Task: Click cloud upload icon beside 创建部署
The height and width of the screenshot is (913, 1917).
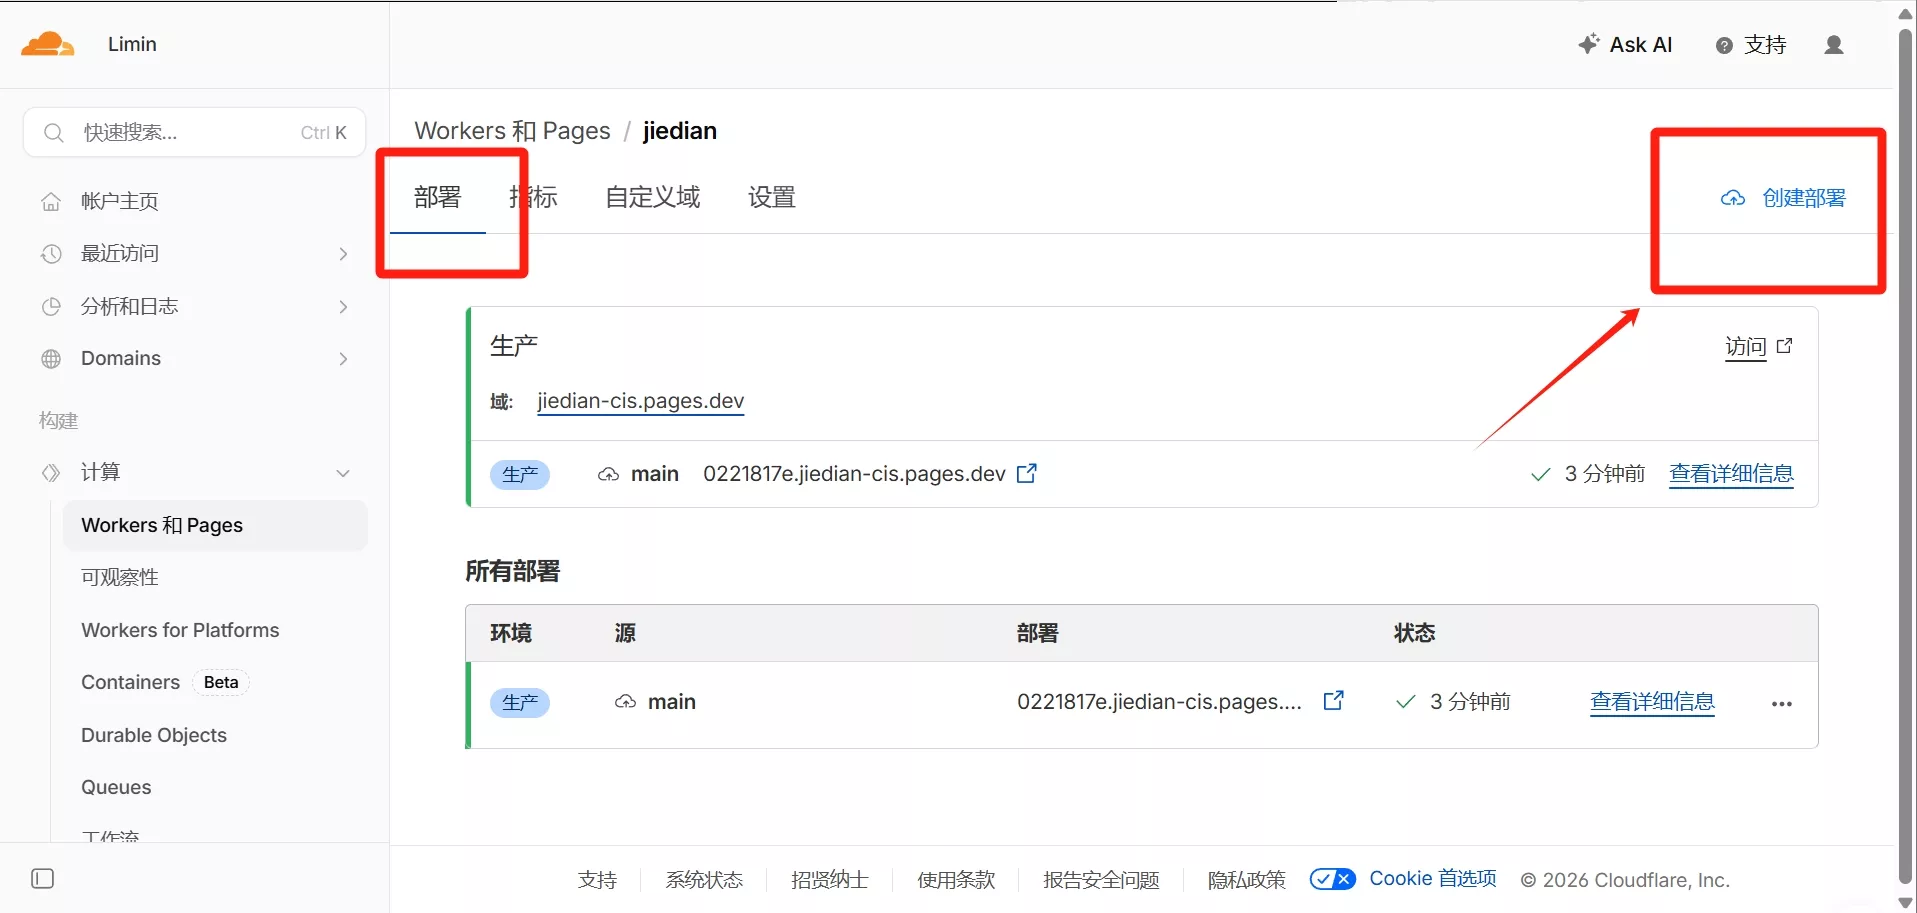Action: (x=1733, y=198)
